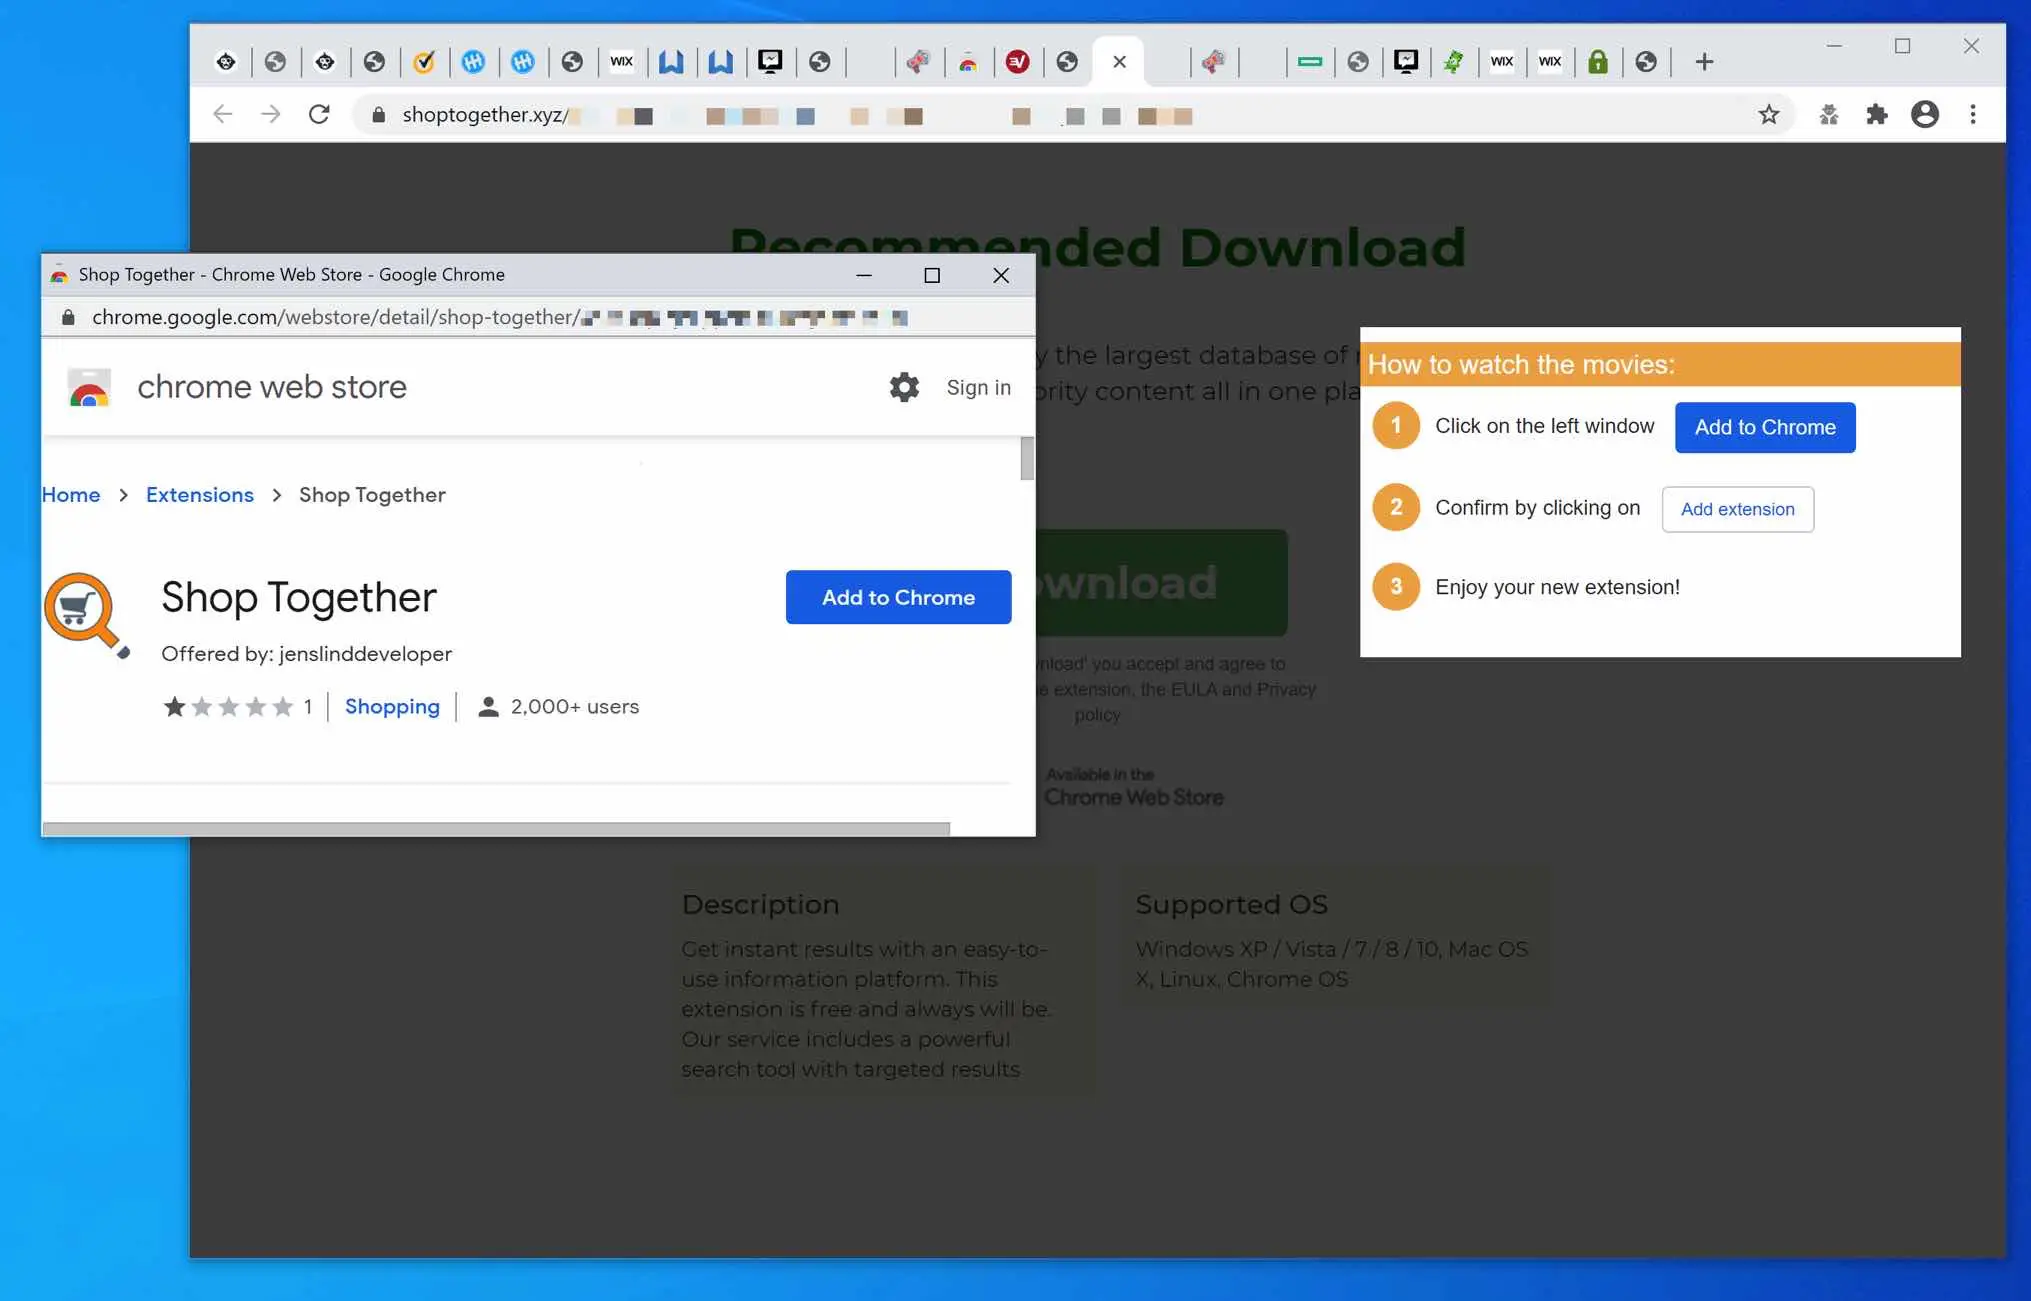Click the Shopping category tag
Screen dimensions: 2031x1301
point(391,706)
